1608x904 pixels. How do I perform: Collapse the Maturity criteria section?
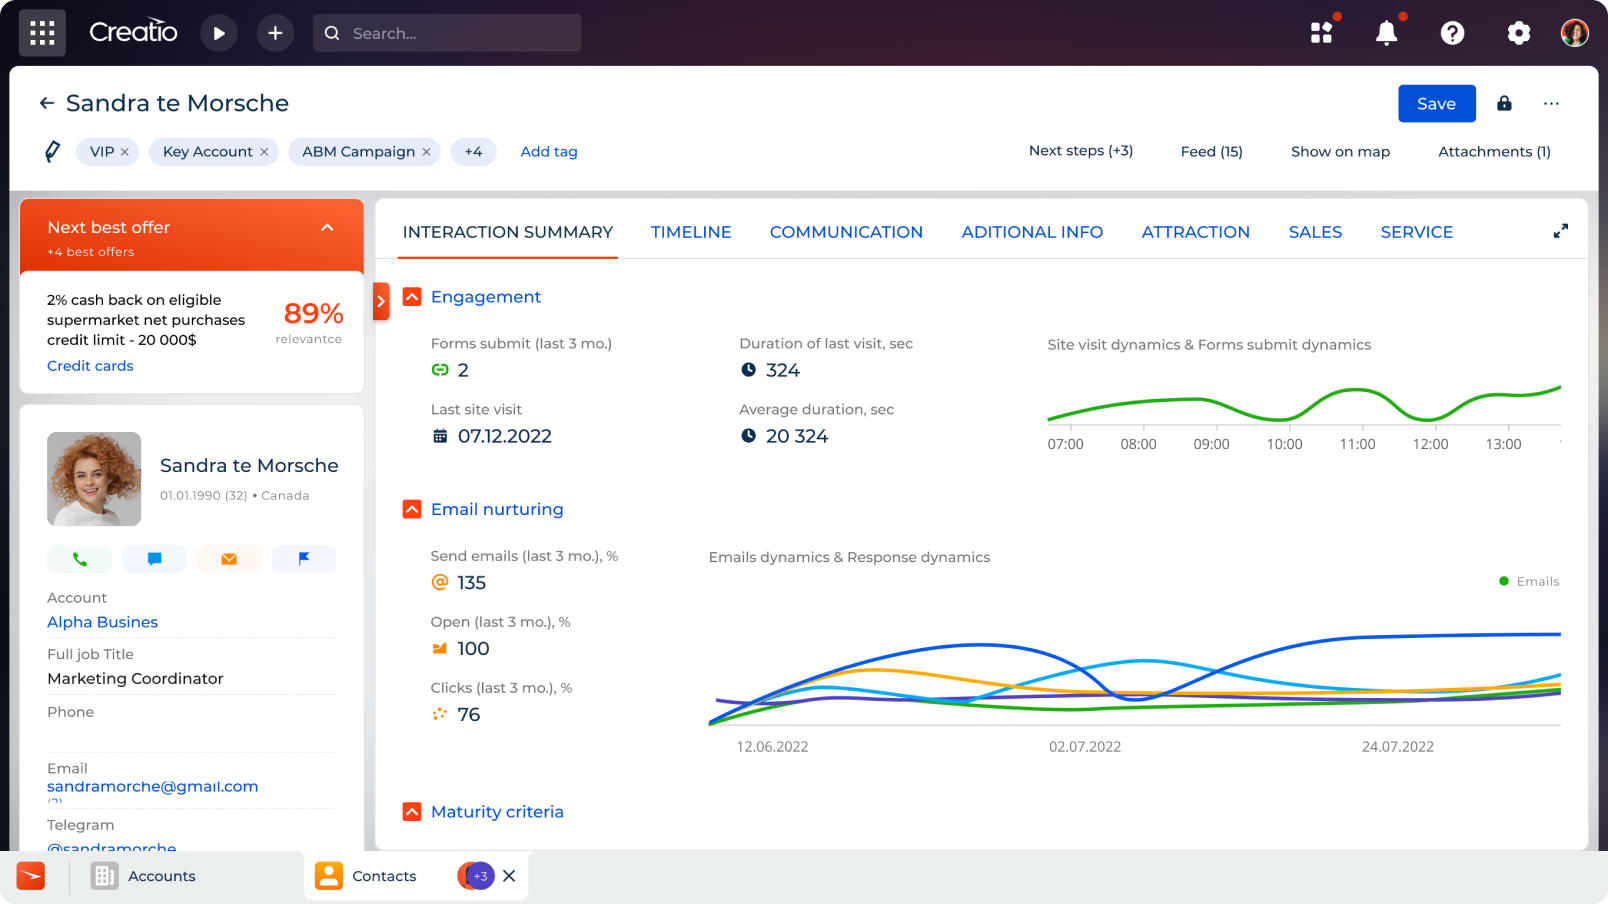click(x=412, y=811)
